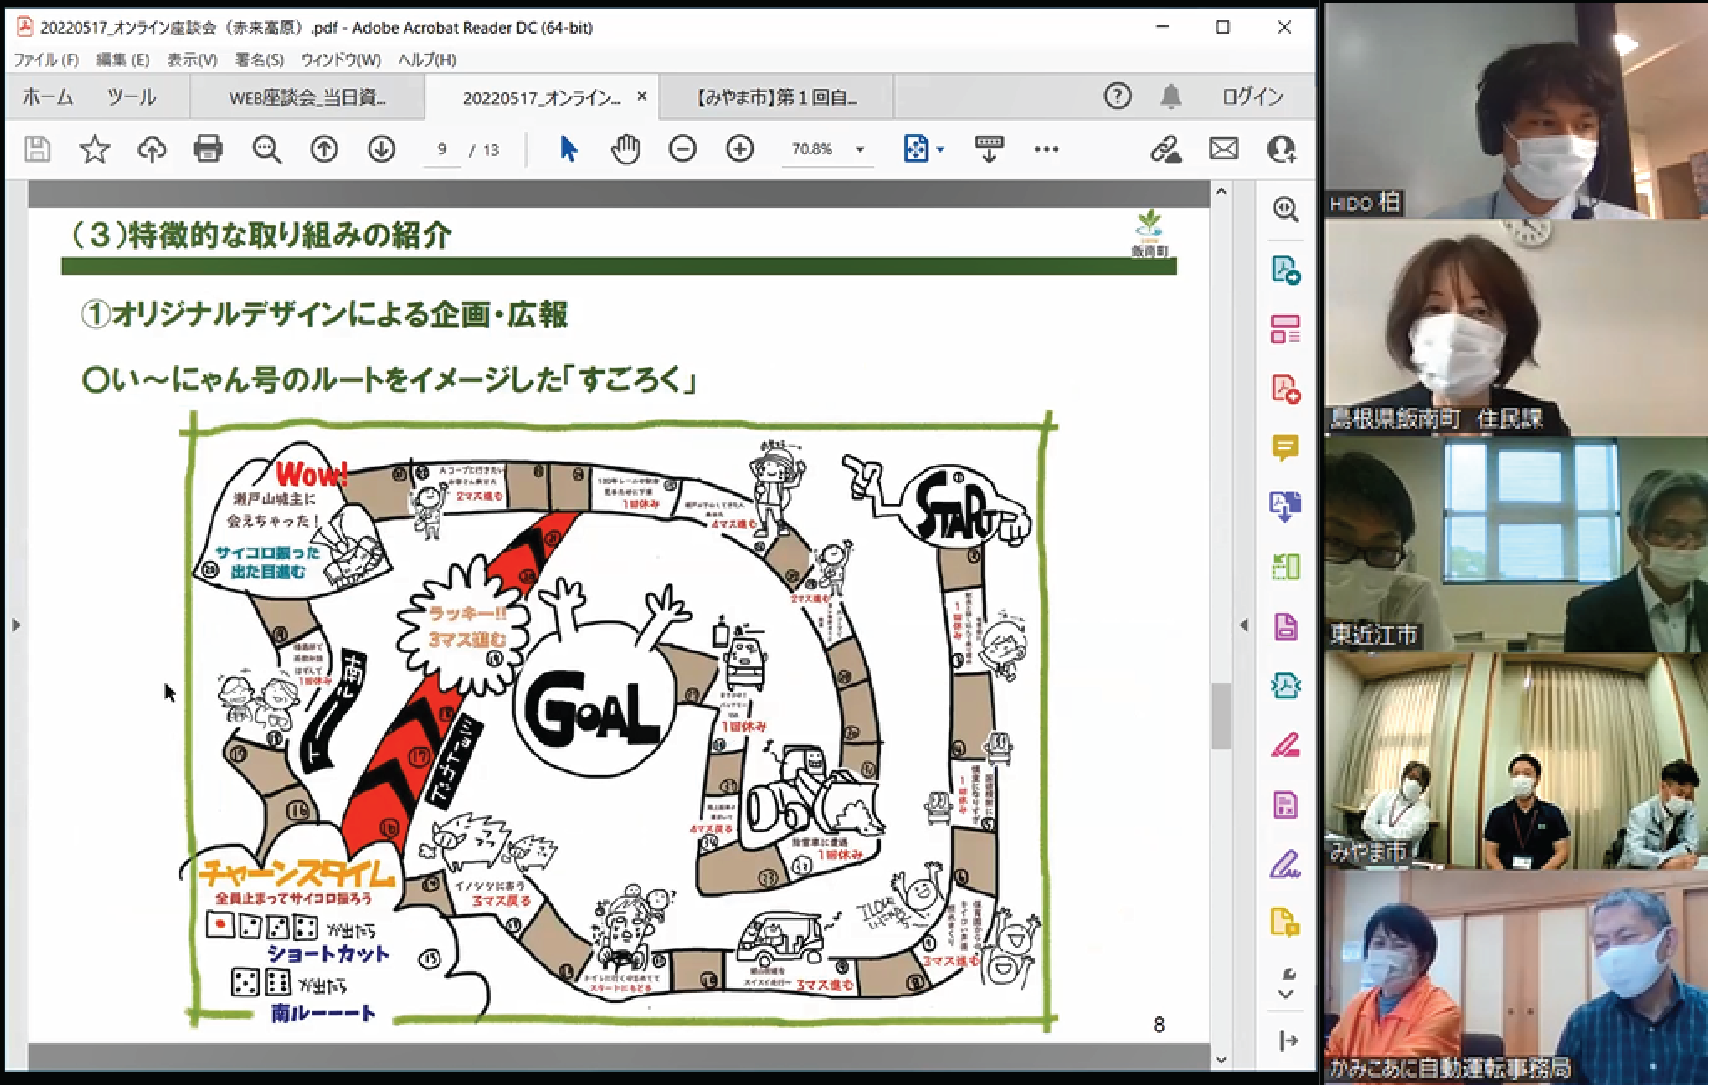1709x1086 pixels.
Task: Open the ヘルプ(H) menu
Action: coord(427,60)
